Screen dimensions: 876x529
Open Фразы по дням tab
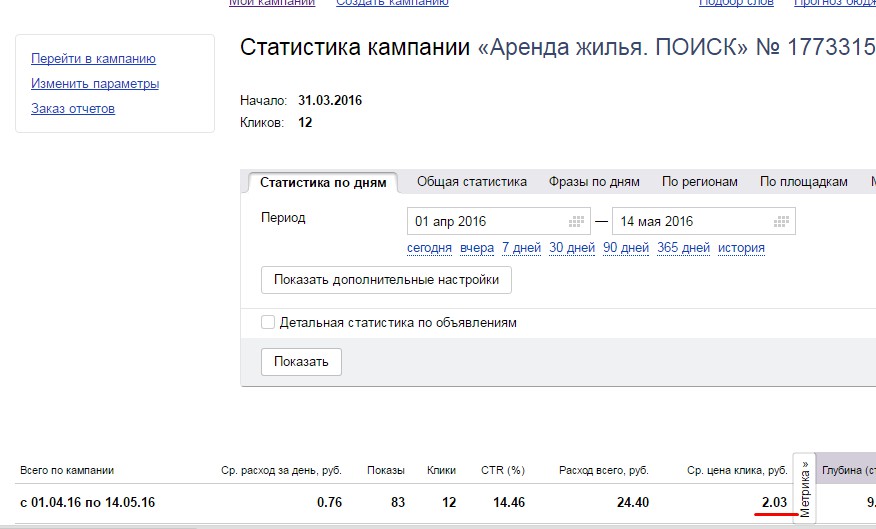point(594,182)
